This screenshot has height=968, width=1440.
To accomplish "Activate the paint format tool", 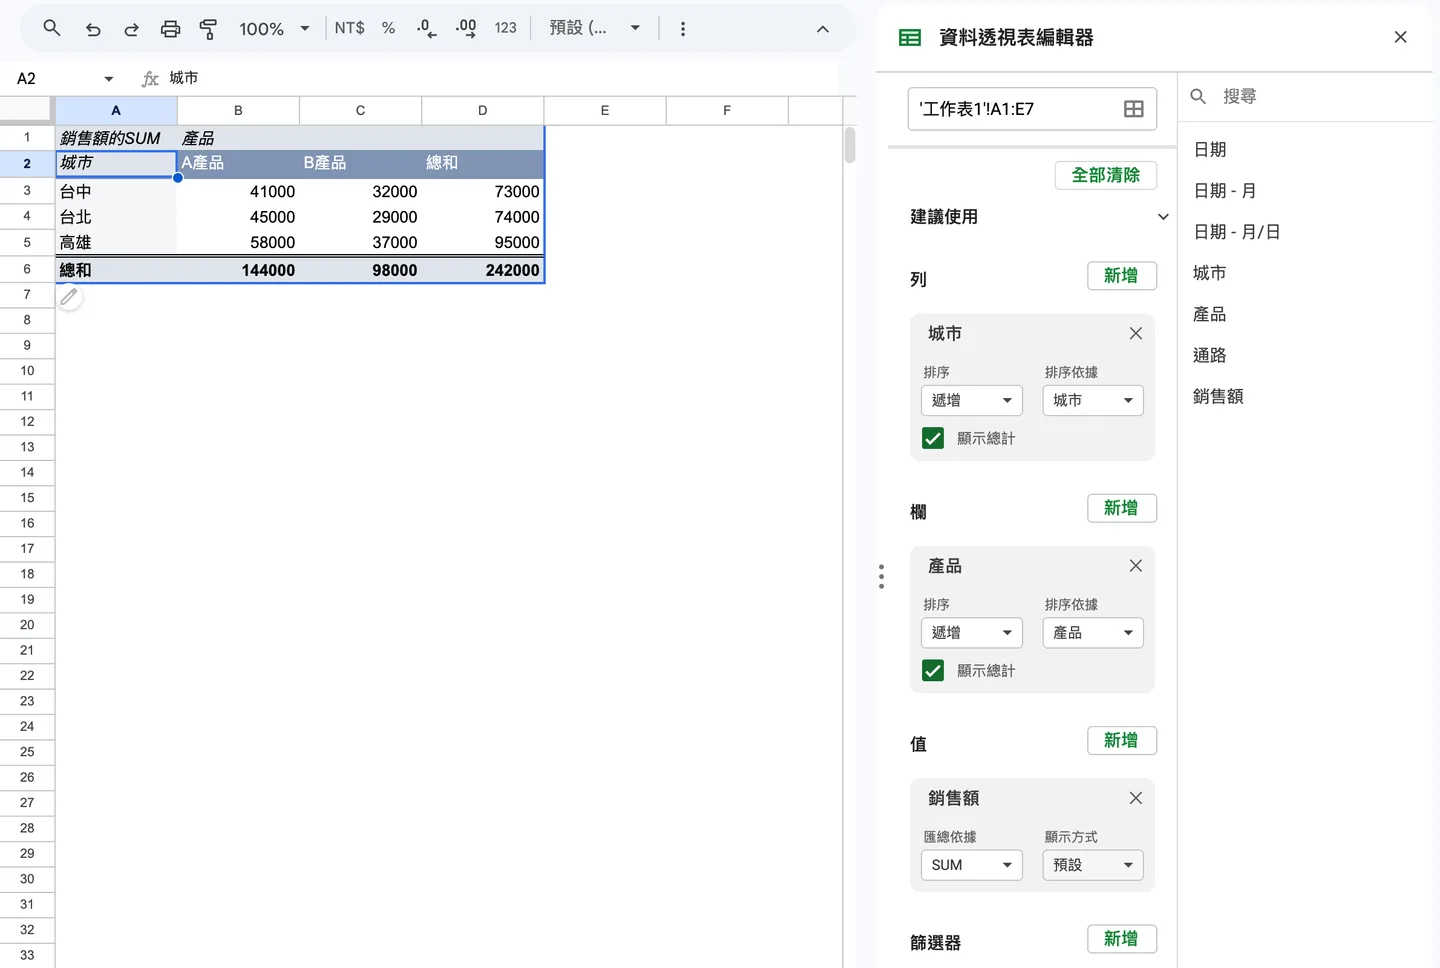I will tap(208, 29).
